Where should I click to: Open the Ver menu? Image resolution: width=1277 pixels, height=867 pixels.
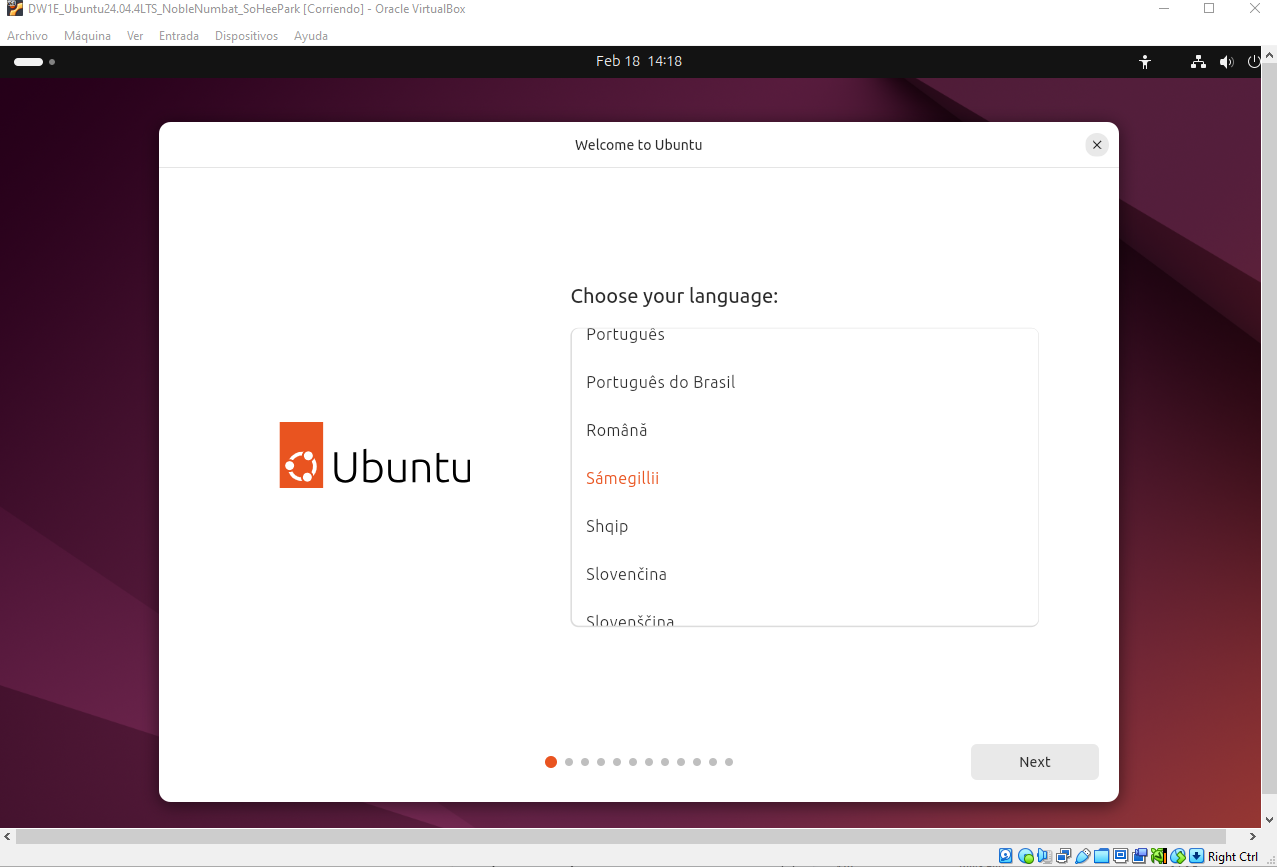point(135,36)
